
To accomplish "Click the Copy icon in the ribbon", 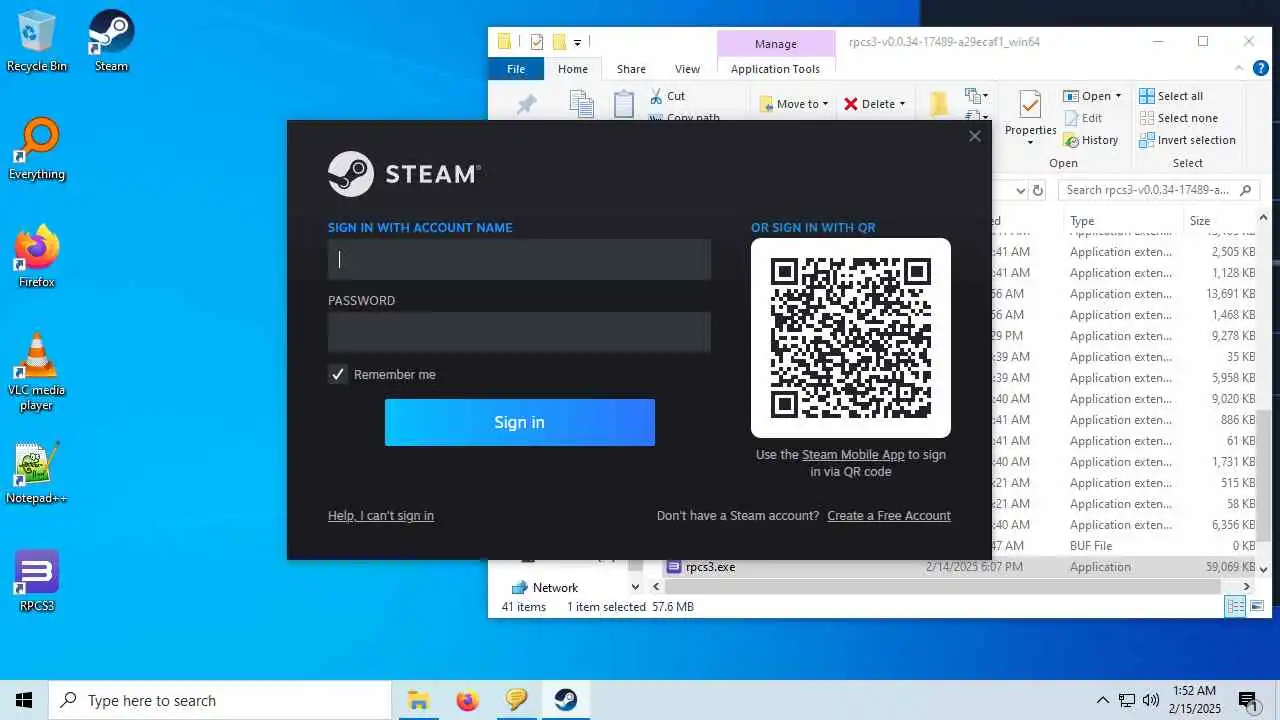I will (581, 104).
